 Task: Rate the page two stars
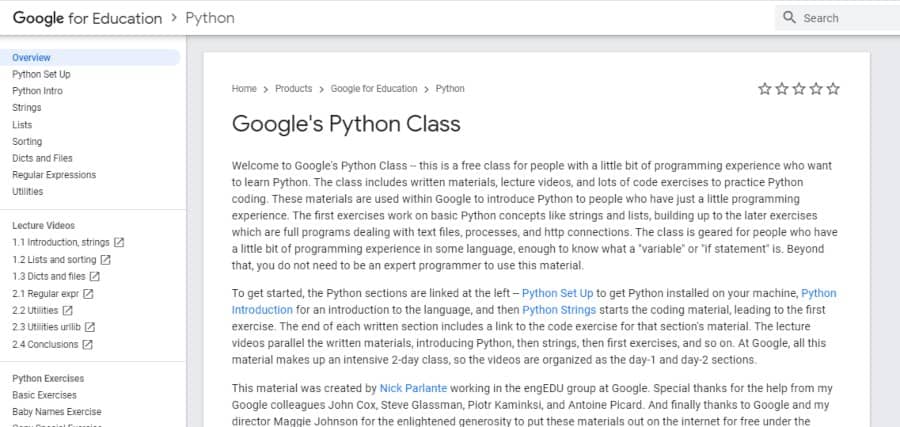tap(782, 89)
